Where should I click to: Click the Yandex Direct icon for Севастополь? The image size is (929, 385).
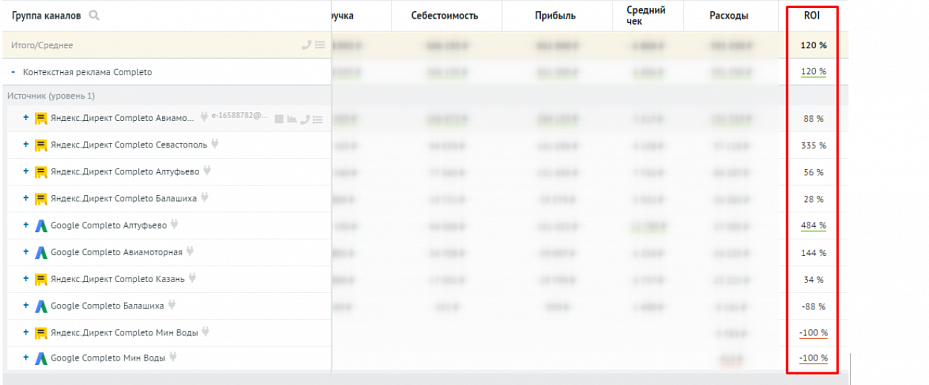(x=41, y=145)
